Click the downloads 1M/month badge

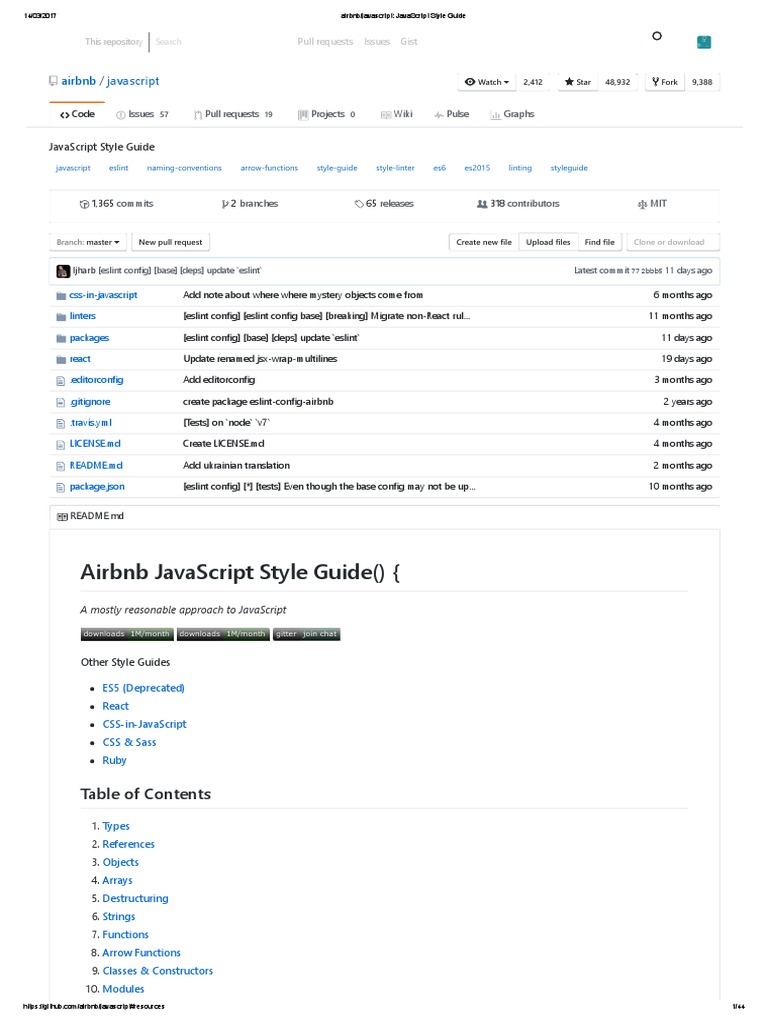(126, 634)
